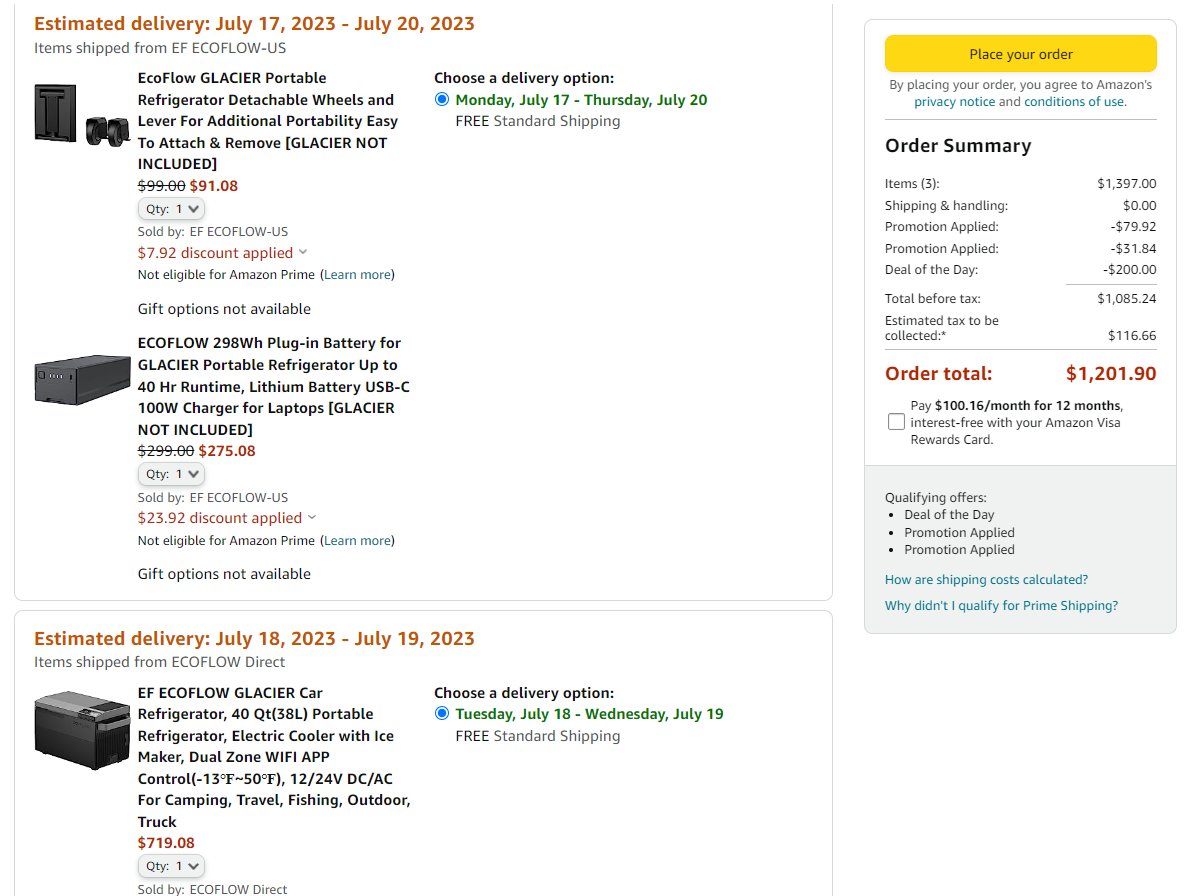Screen dimensions: 1188x896
Task: Click the $719.08 refrigerator price
Action: pyautogui.click(x=166, y=843)
